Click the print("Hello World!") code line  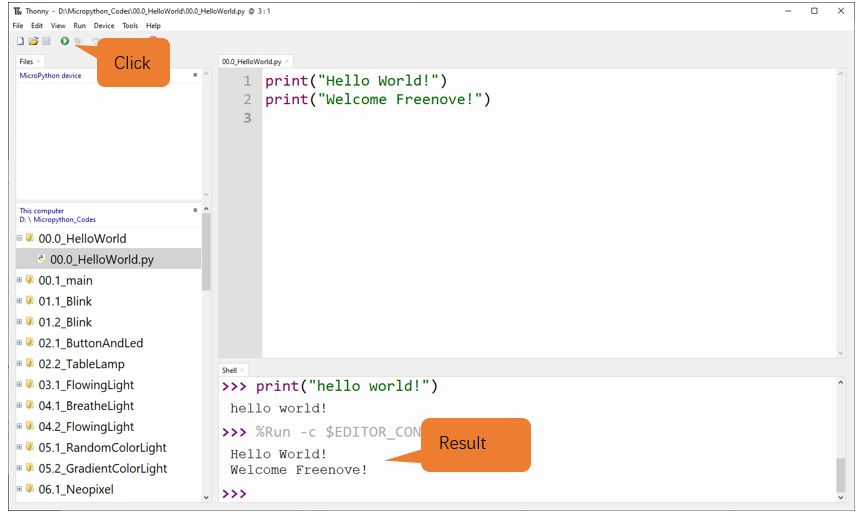point(356,81)
